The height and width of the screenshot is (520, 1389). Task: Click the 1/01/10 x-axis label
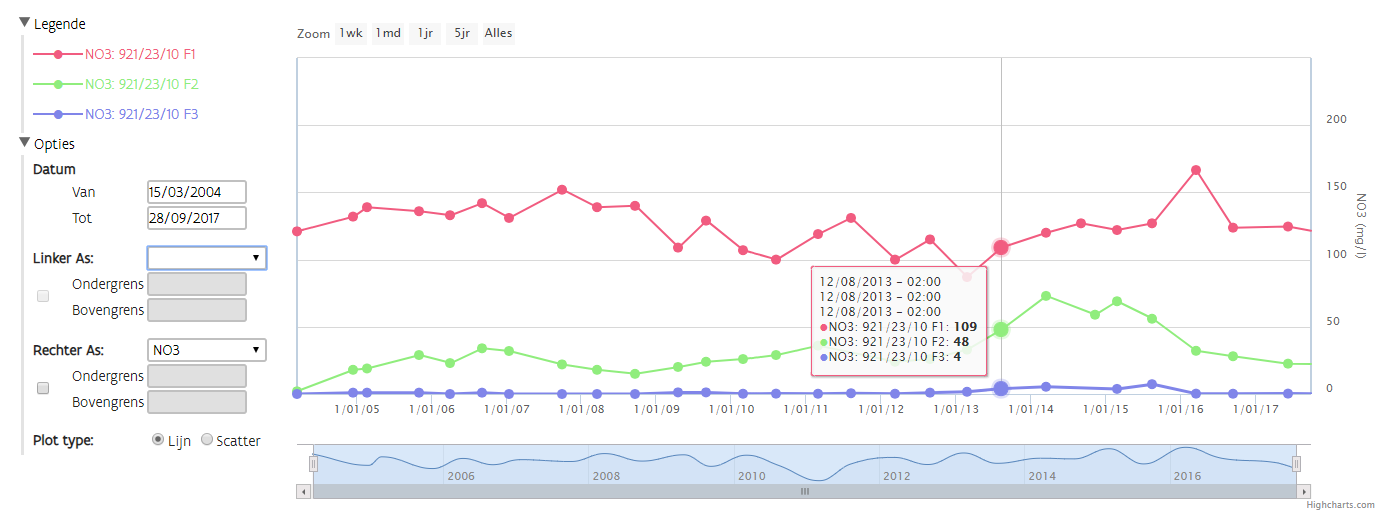pos(731,409)
